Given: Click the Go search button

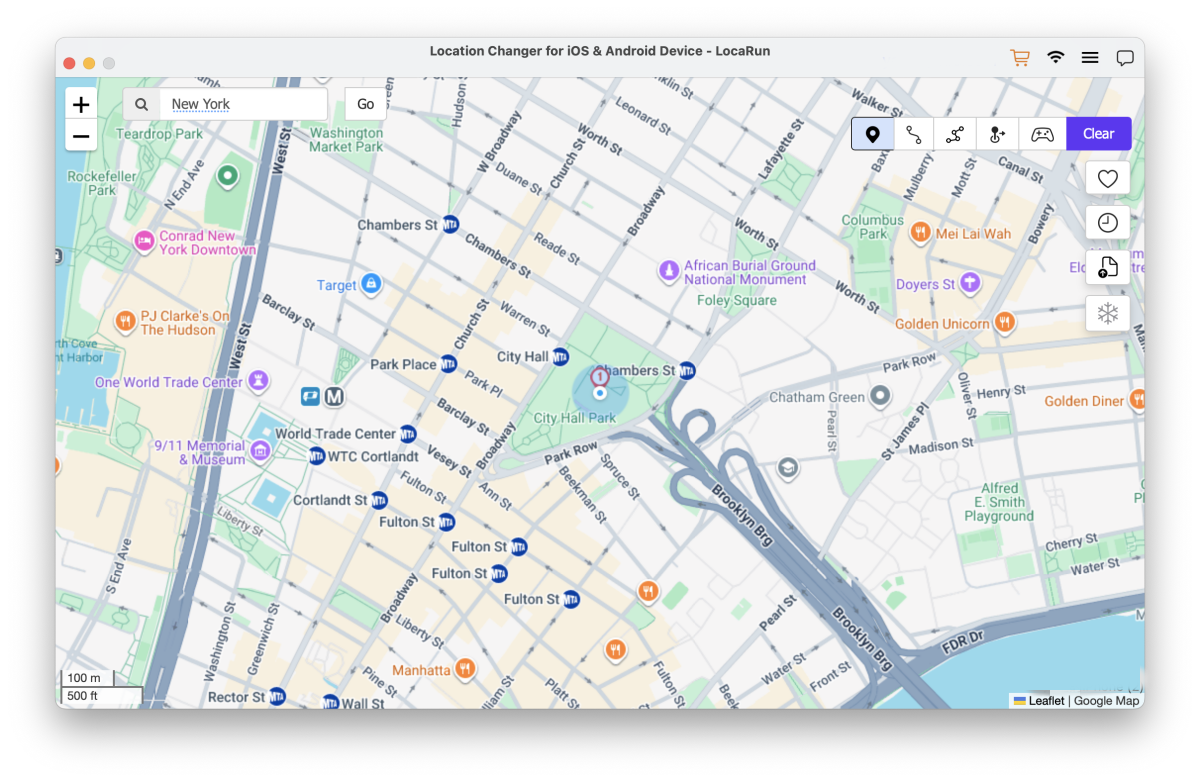Looking at the screenshot, I should click(x=366, y=104).
